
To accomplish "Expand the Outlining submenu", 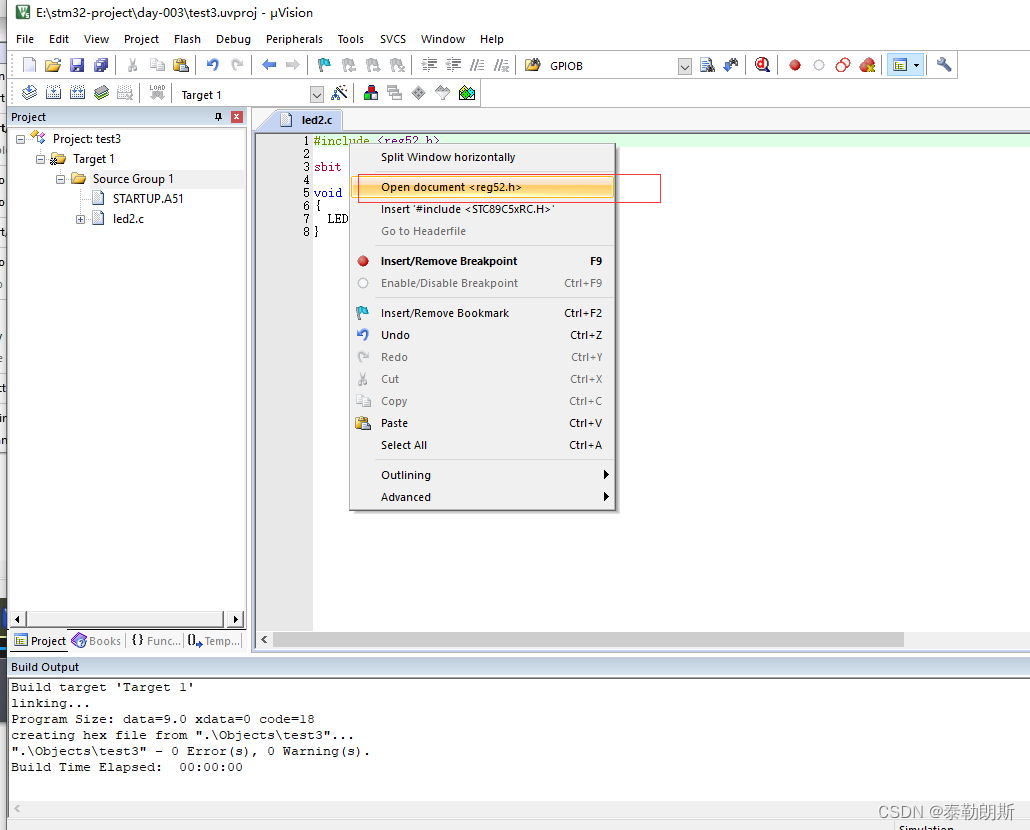I will [x=483, y=475].
